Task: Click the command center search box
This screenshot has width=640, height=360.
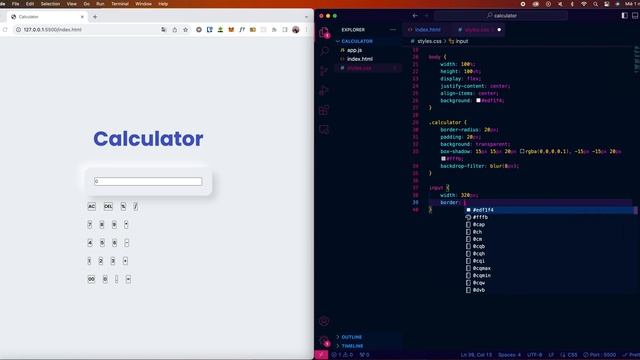Action: point(501,16)
